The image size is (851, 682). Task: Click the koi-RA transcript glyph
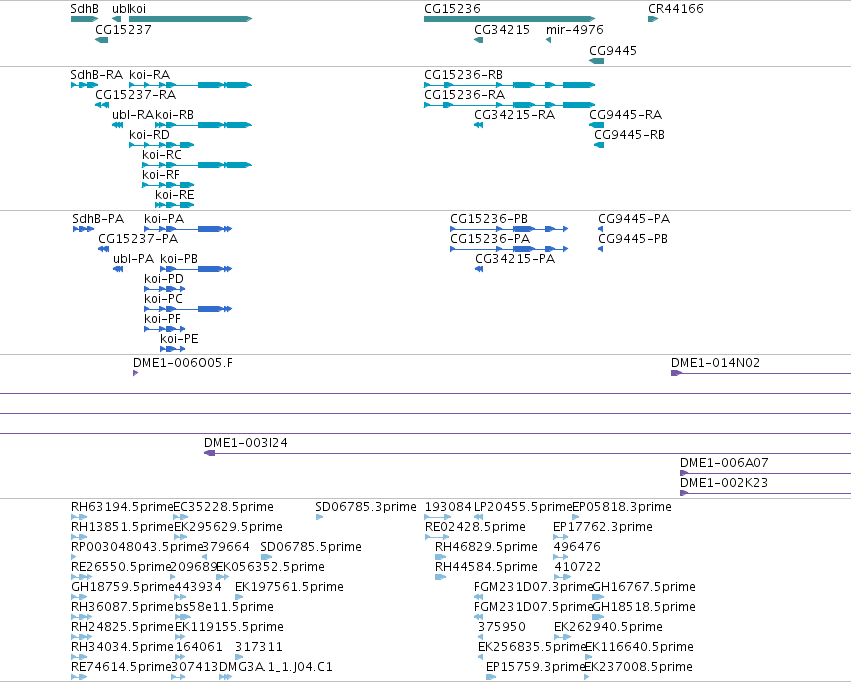point(190,85)
